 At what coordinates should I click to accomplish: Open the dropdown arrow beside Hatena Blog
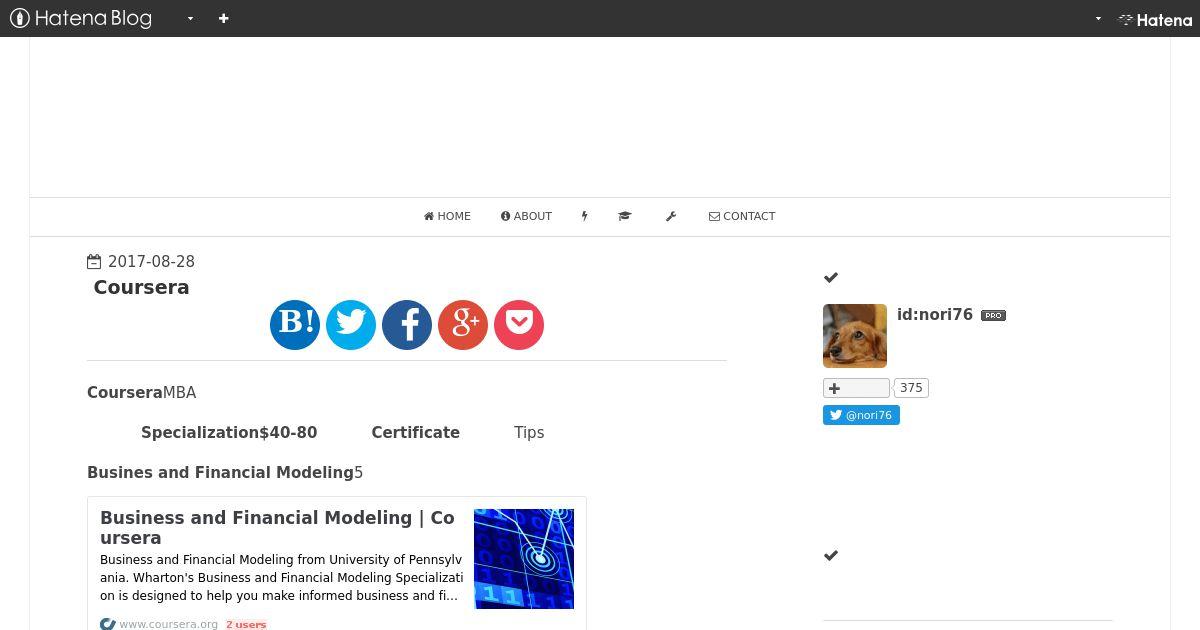coord(190,18)
